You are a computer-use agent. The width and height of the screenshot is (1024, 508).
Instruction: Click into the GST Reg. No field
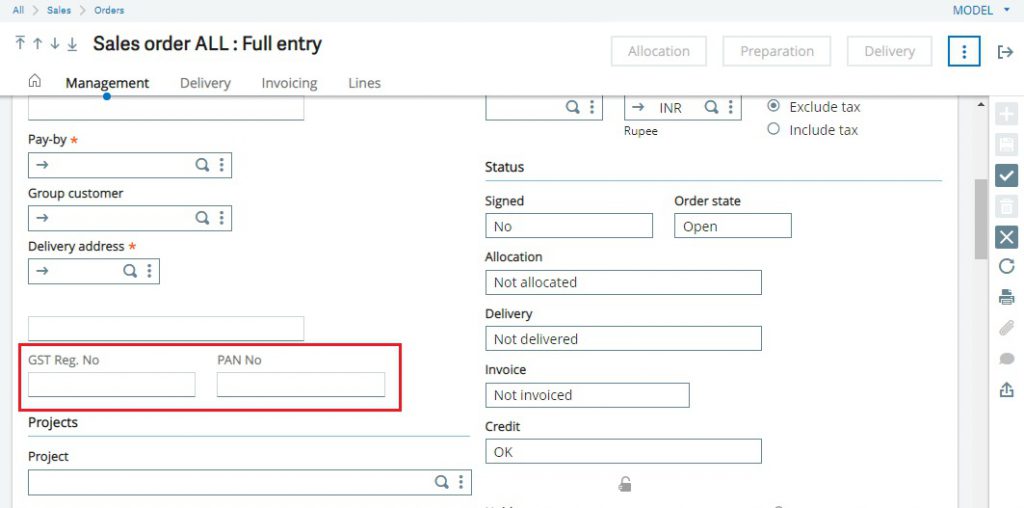pos(112,385)
